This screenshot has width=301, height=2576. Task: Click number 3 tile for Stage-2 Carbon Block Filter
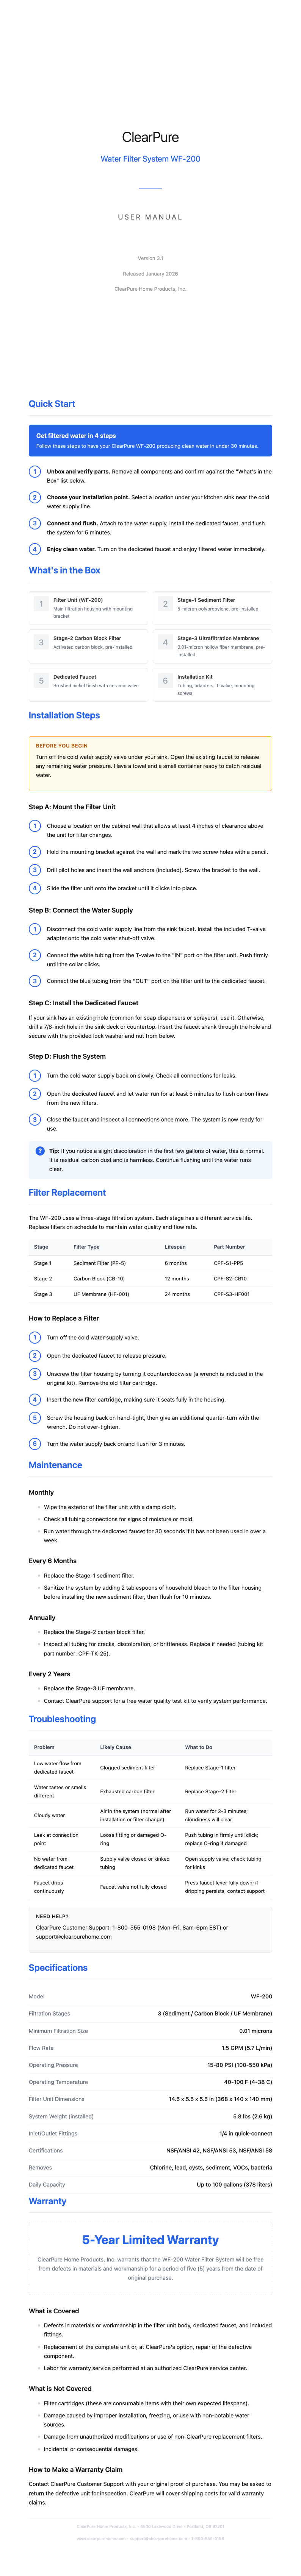(41, 642)
